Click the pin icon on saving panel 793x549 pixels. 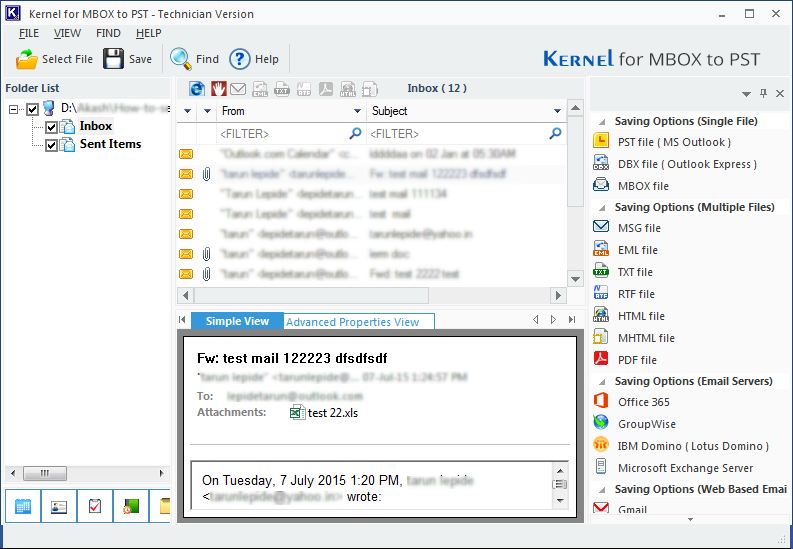click(763, 93)
